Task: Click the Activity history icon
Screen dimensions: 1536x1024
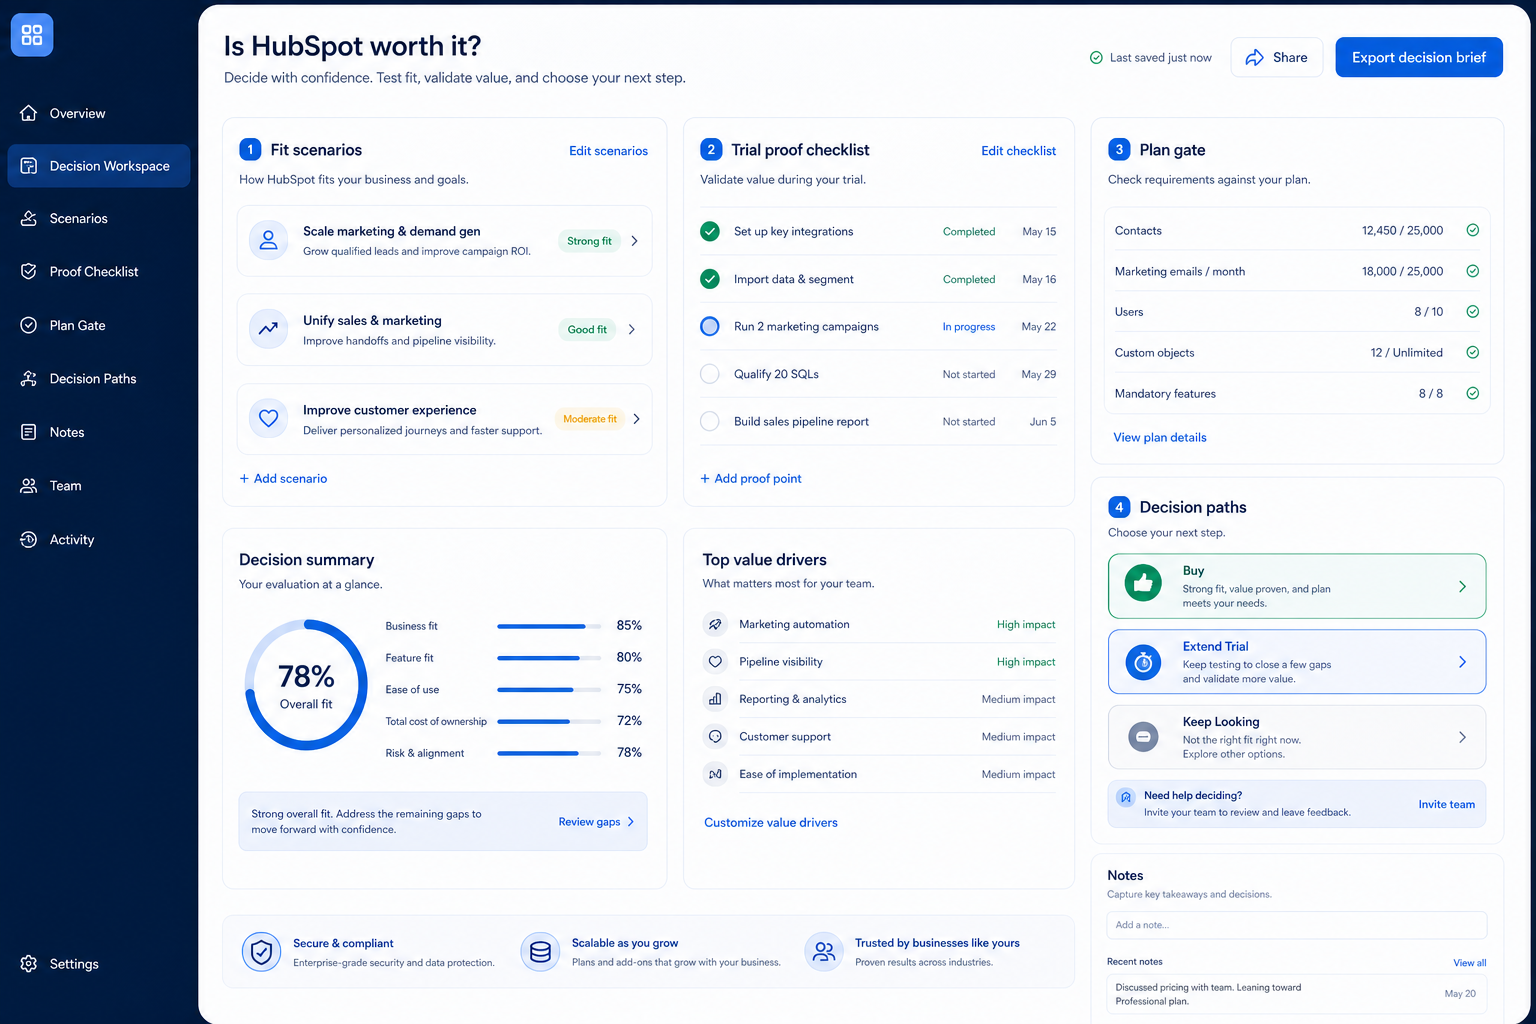Action: click(29, 539)
